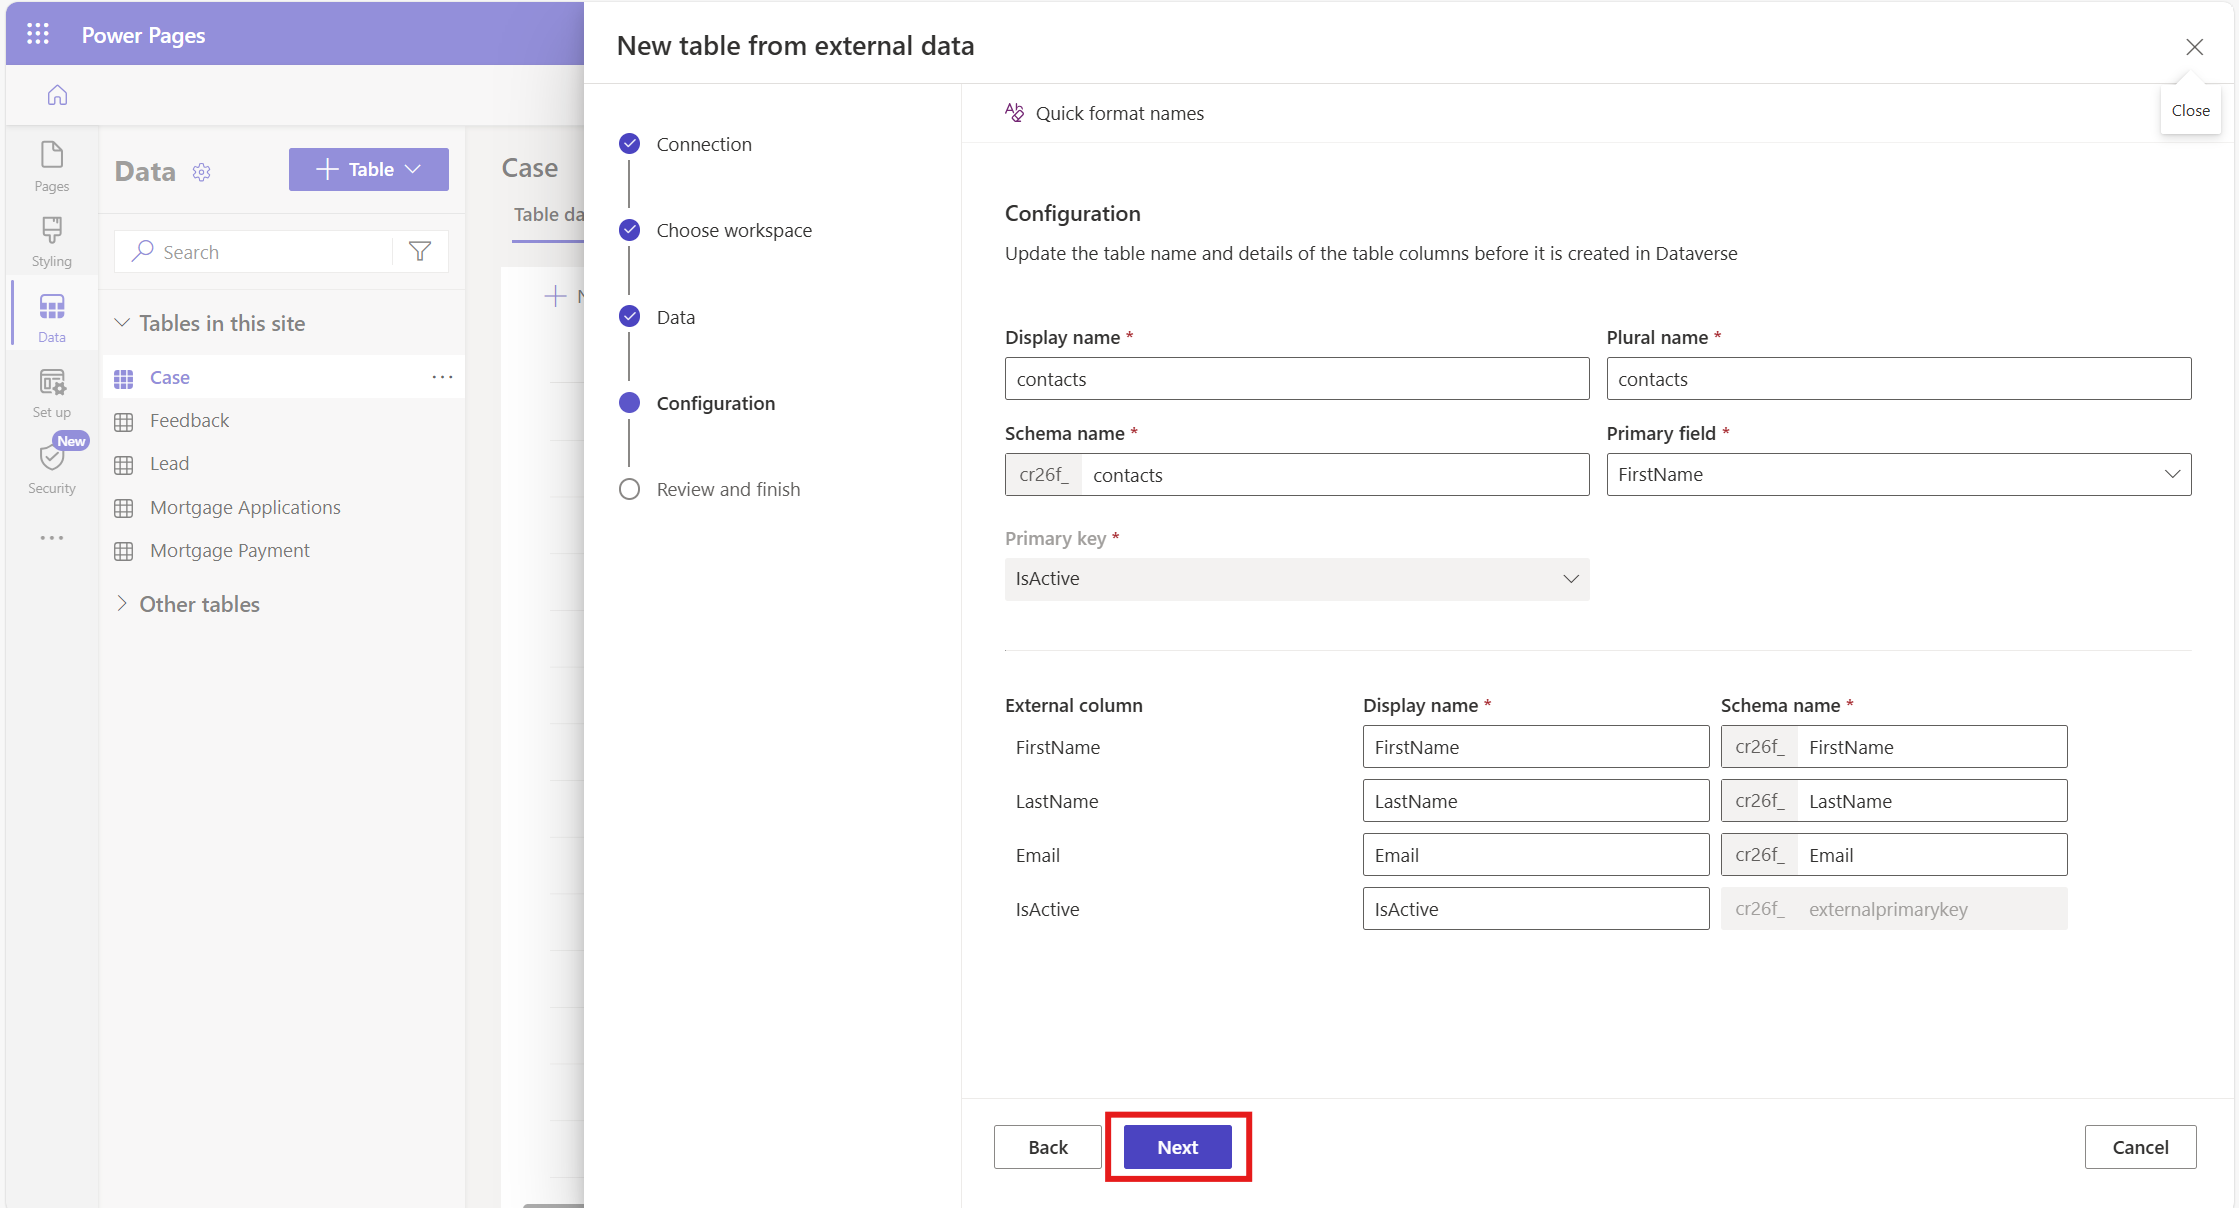Select the Review and finish step
Image resolution: width=2239 pixels, height=1208 pixels.
[x=728, y=489]
